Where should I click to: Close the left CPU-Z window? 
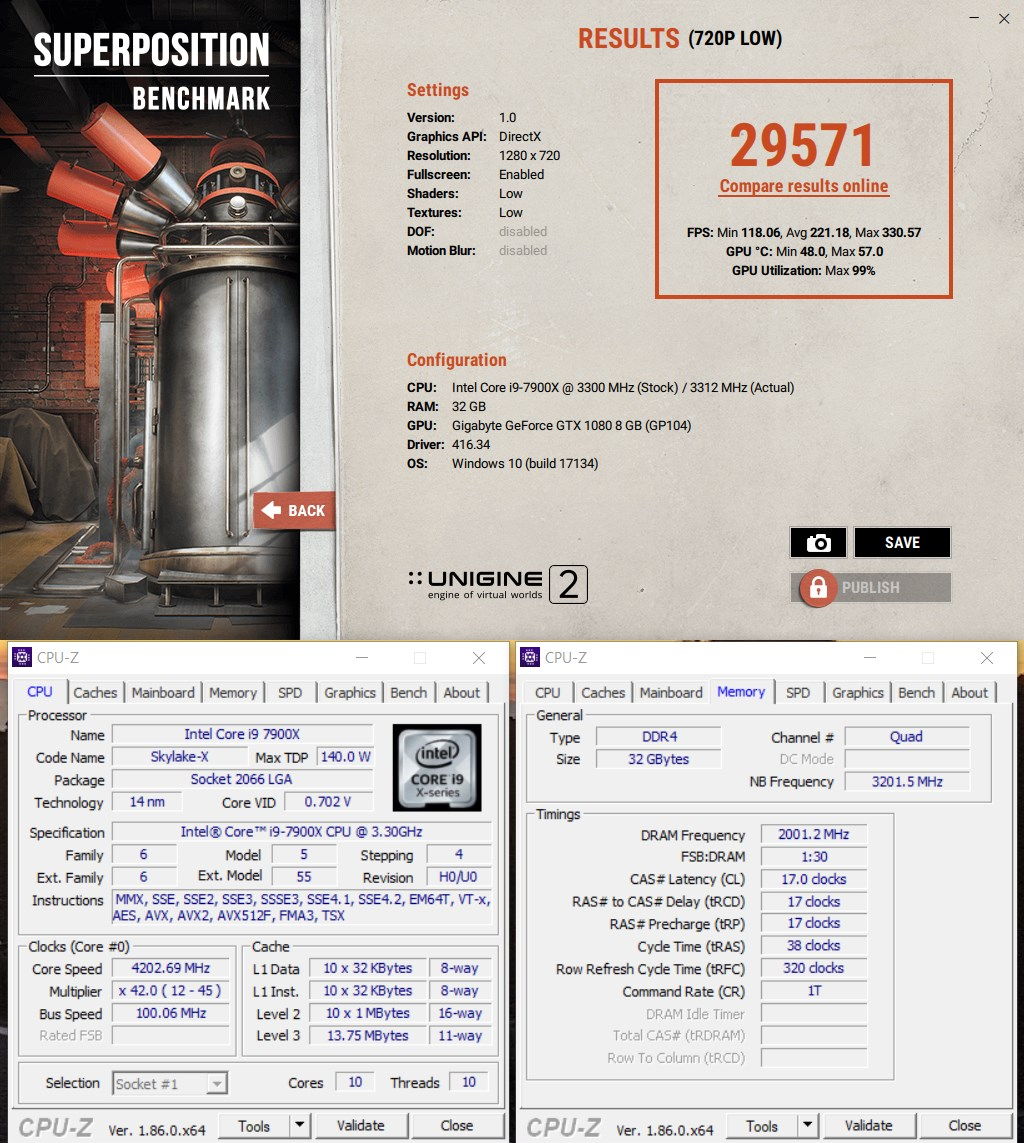tap(479, 658)
